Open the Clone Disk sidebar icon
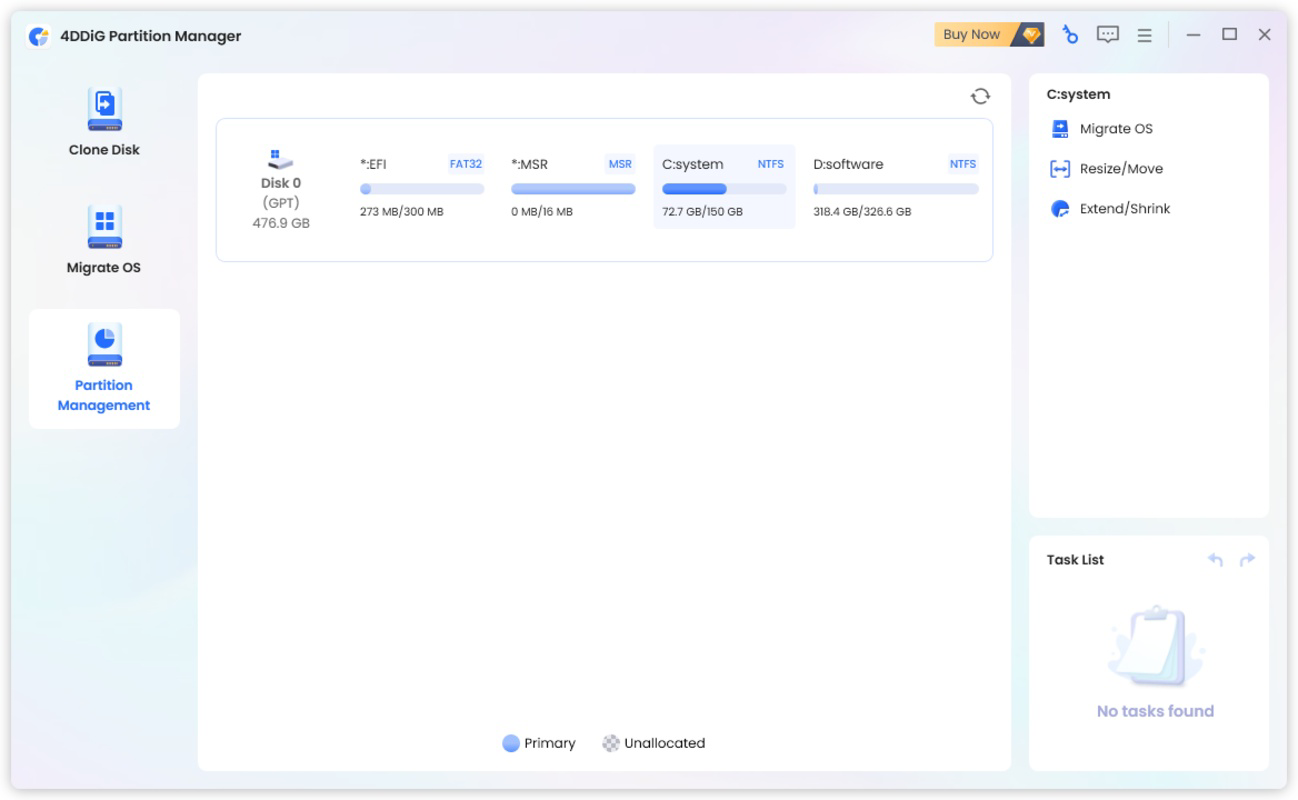Viewport: 1298px width, 800px height. tap(104, 110)
